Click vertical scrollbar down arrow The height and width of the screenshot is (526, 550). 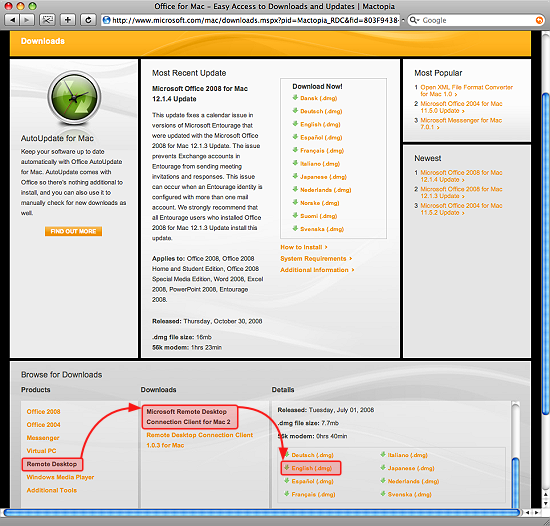click(546, 503)
